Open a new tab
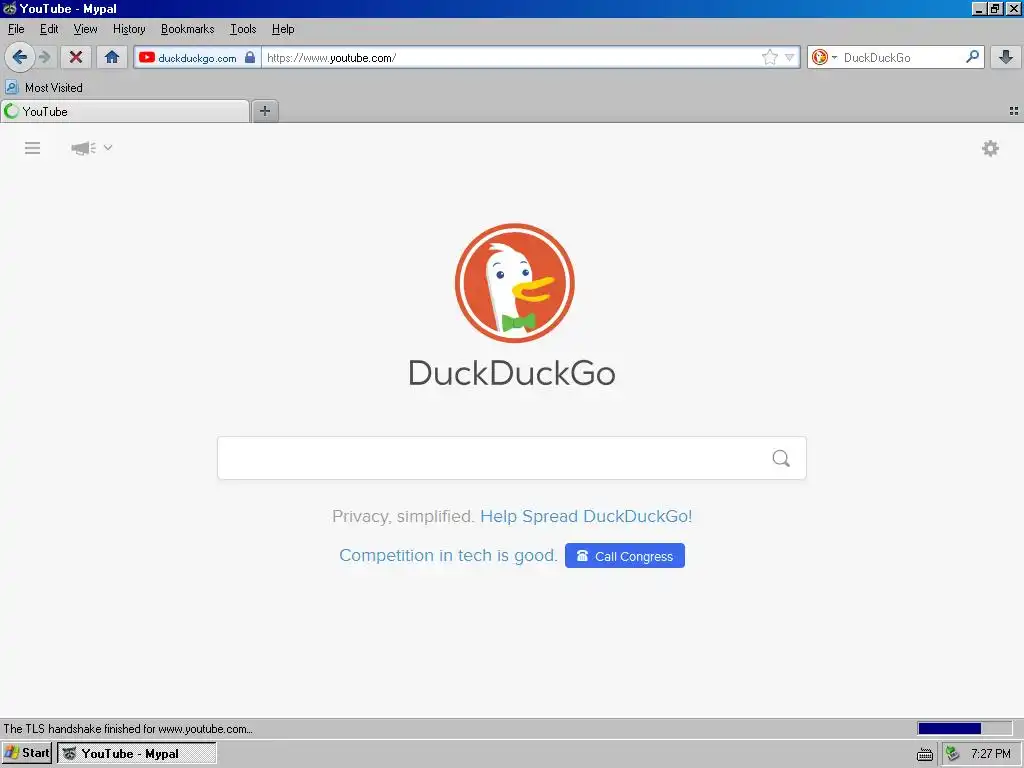Screen dimensions: 1024x768 point(264,111)
